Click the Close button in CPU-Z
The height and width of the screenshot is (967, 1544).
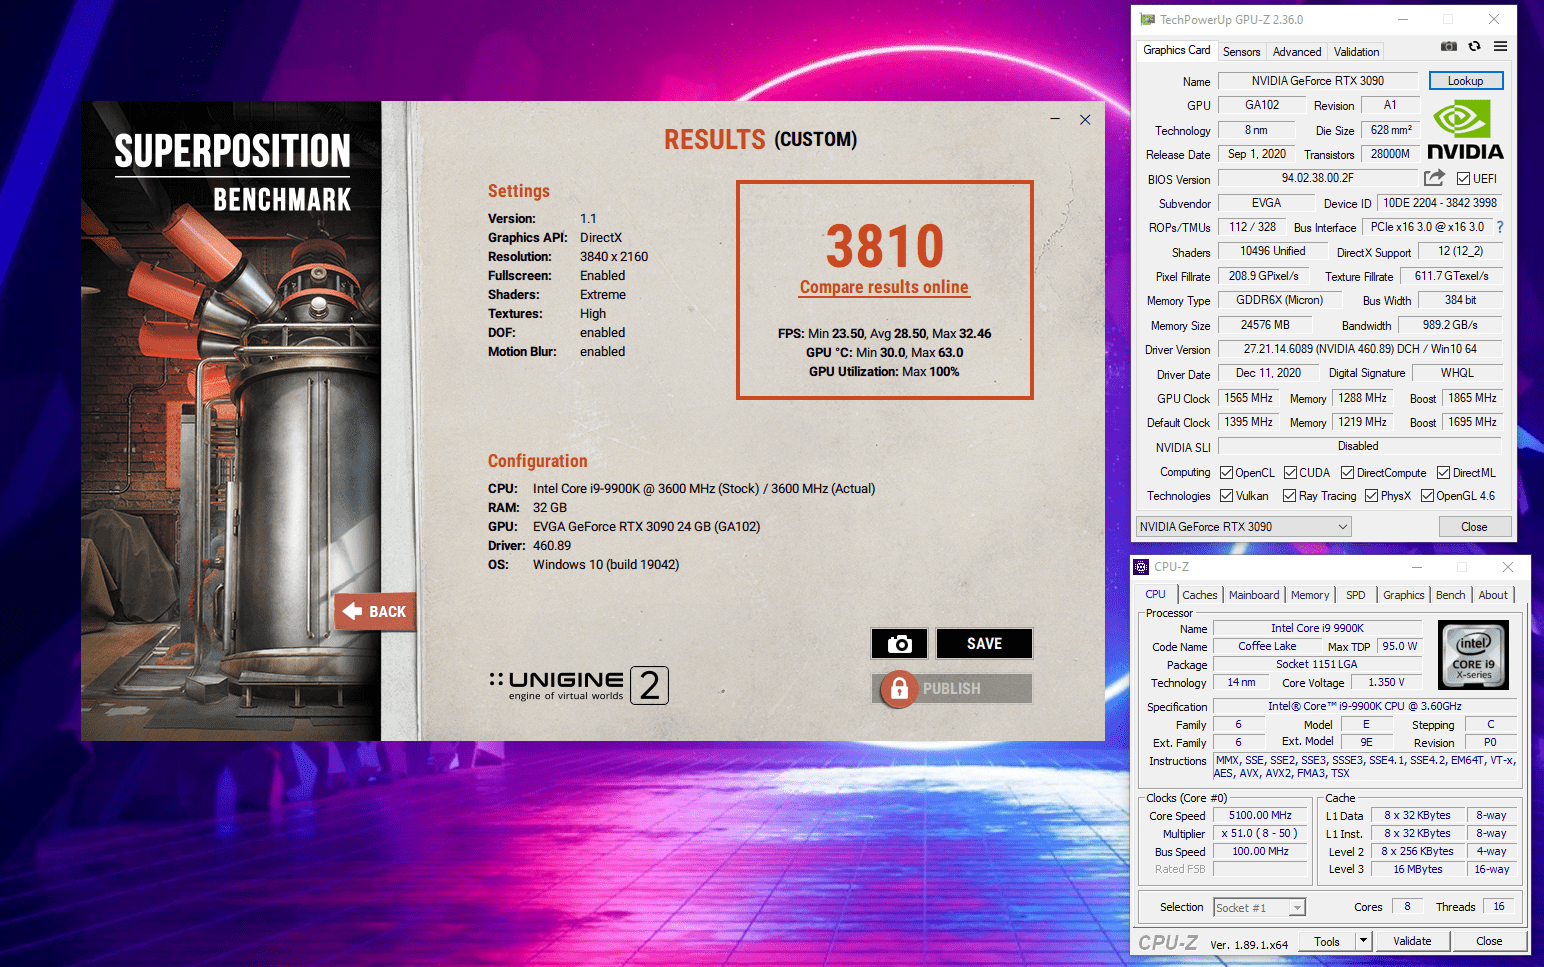tap(1489, 941)
